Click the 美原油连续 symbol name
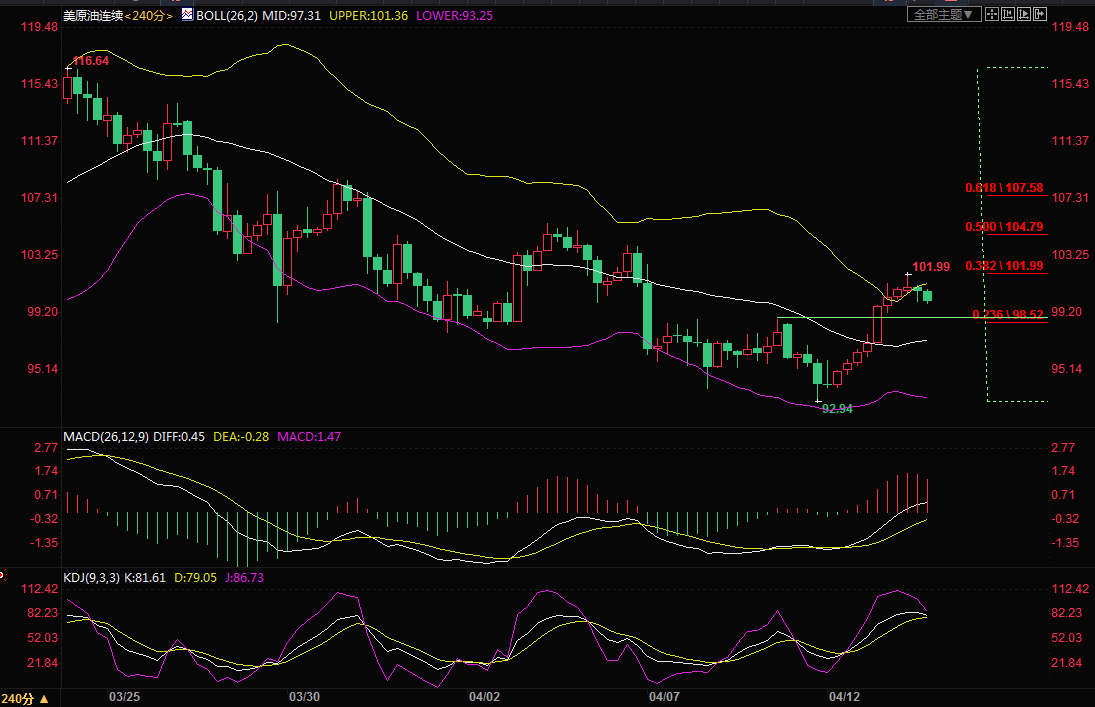 (x=92, y=16)
